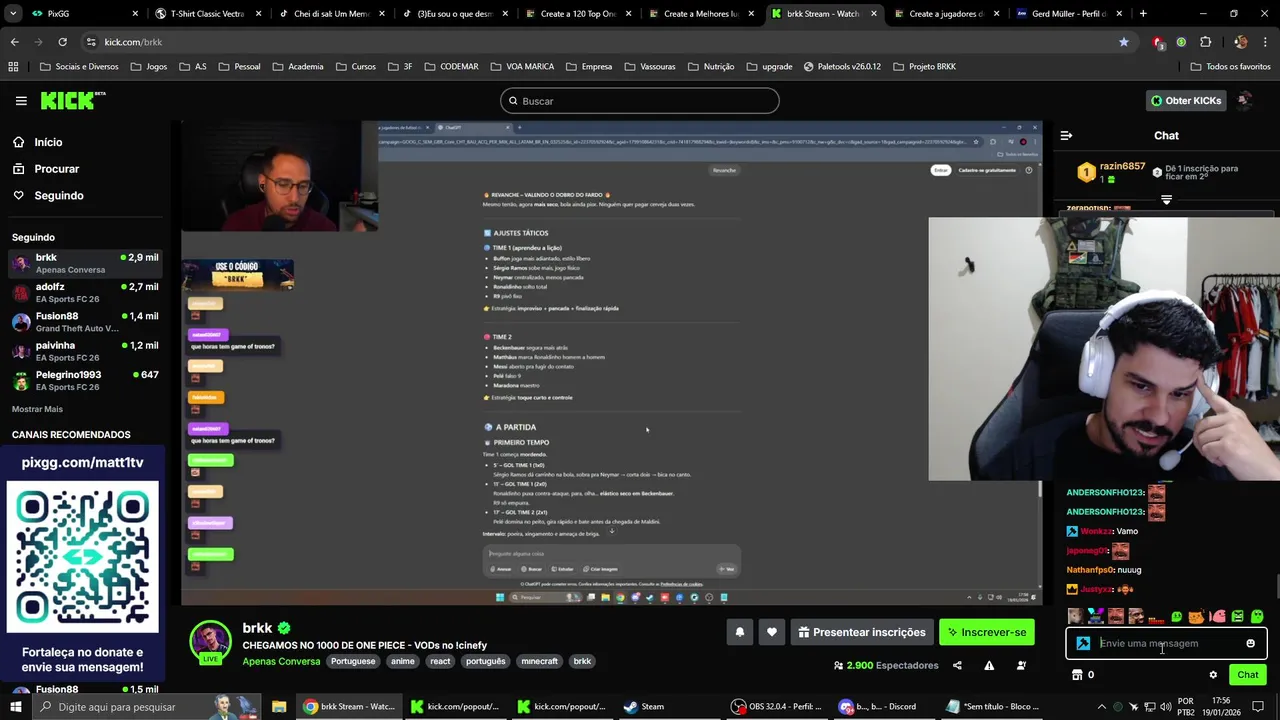The width and height of the screenshot is (1280, 720).
Task: Click Presentear inscrições button
Action: (861, 632)
